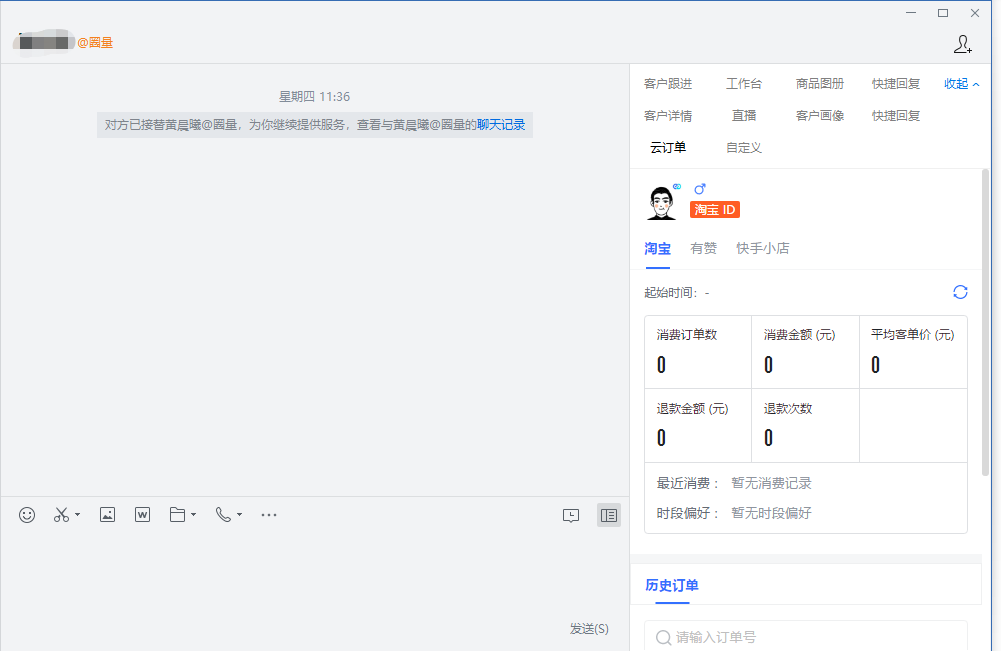Click the phone call icon

pyautogui.click(x=223, y=515)
